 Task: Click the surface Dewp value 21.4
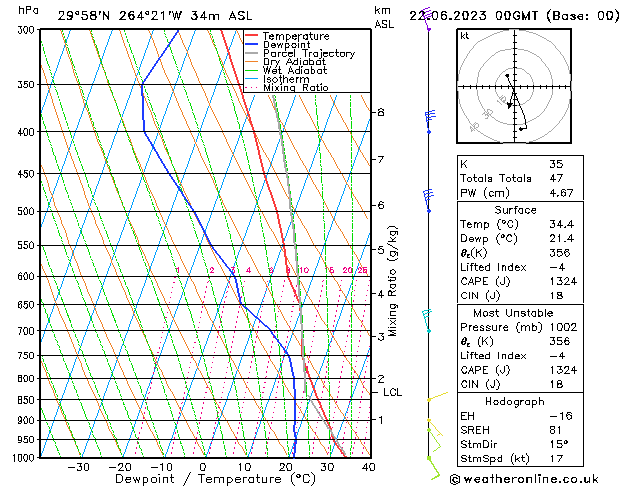click(562, 239)
